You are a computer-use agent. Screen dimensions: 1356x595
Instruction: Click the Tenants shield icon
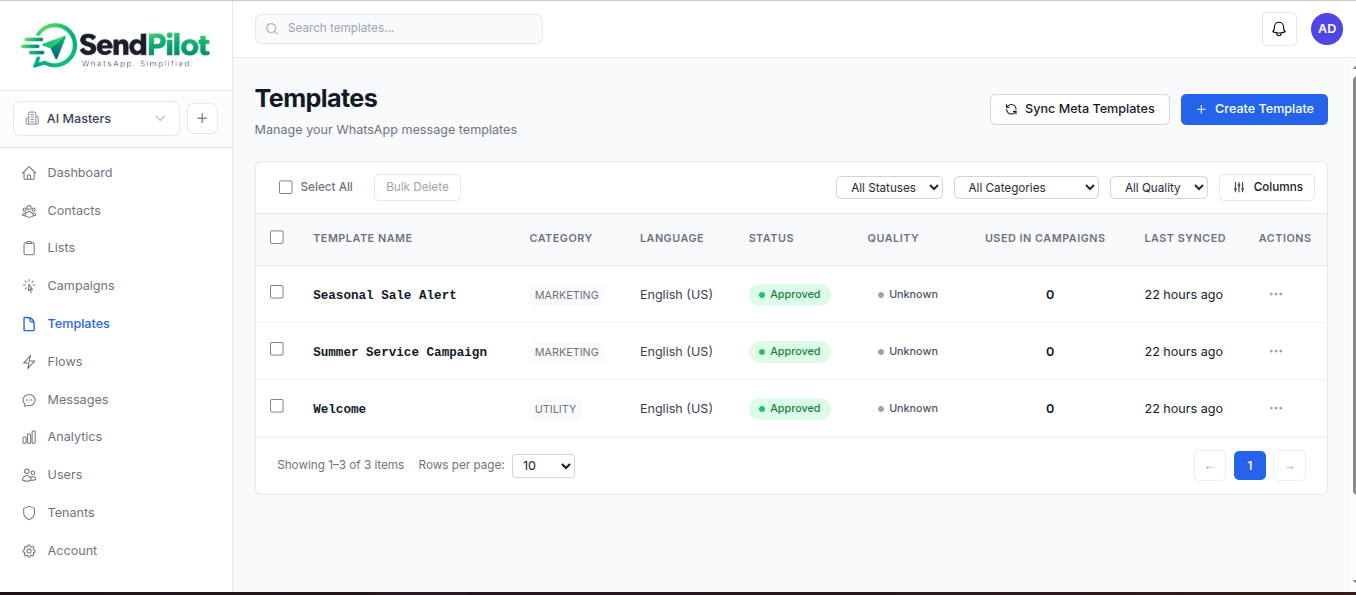click(x=29, y=513)
